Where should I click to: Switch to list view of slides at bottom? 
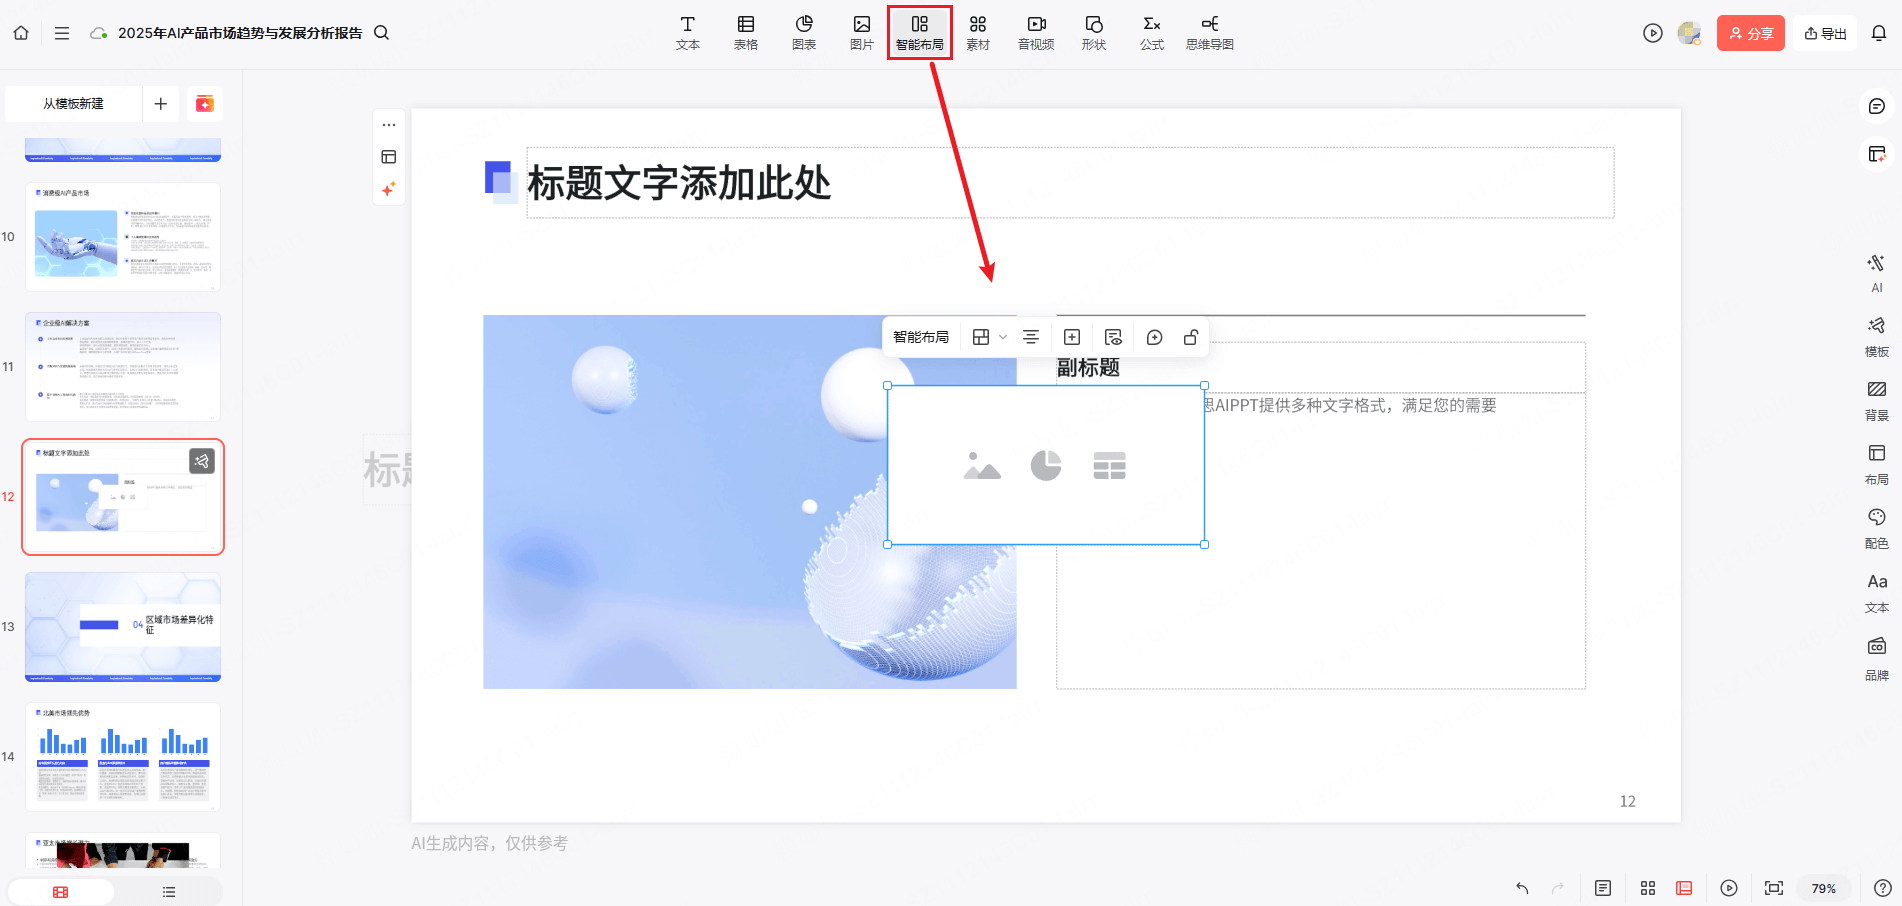point(168,891)
